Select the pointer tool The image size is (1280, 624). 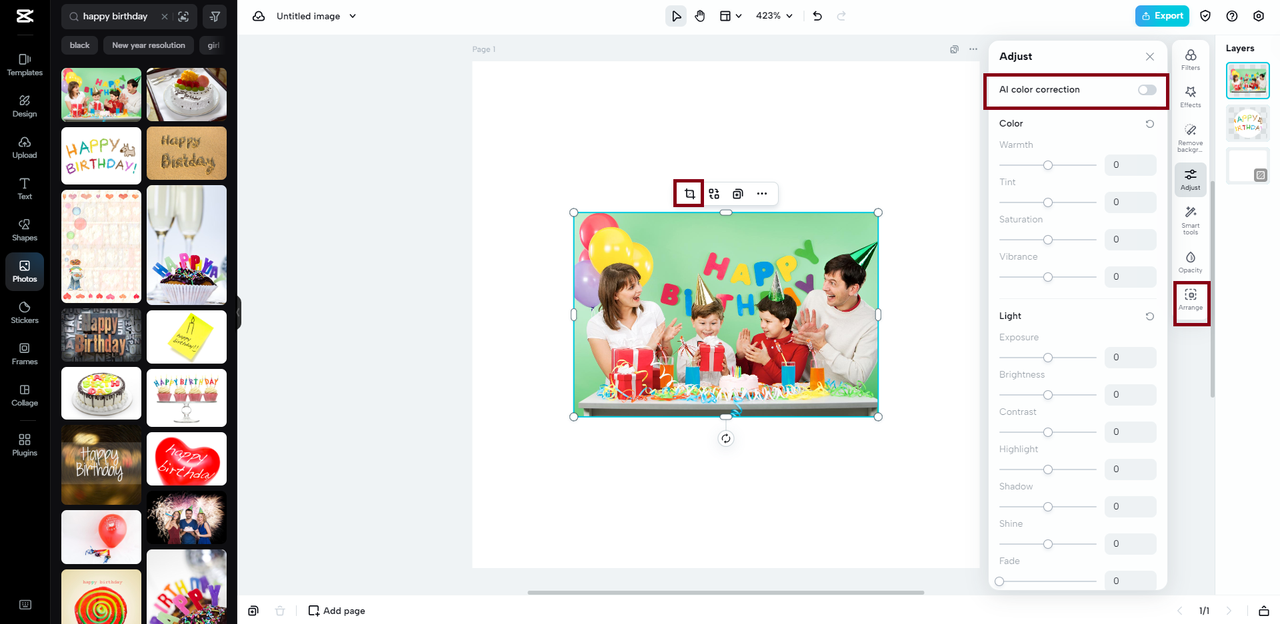coord(676,16)
